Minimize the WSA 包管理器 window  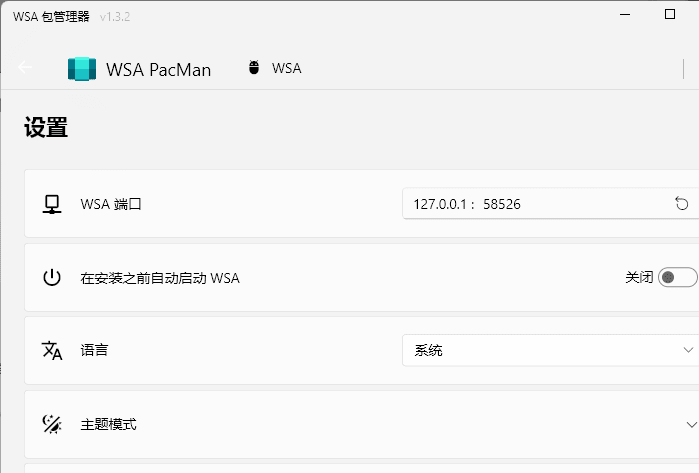click(x=625, y=14)
